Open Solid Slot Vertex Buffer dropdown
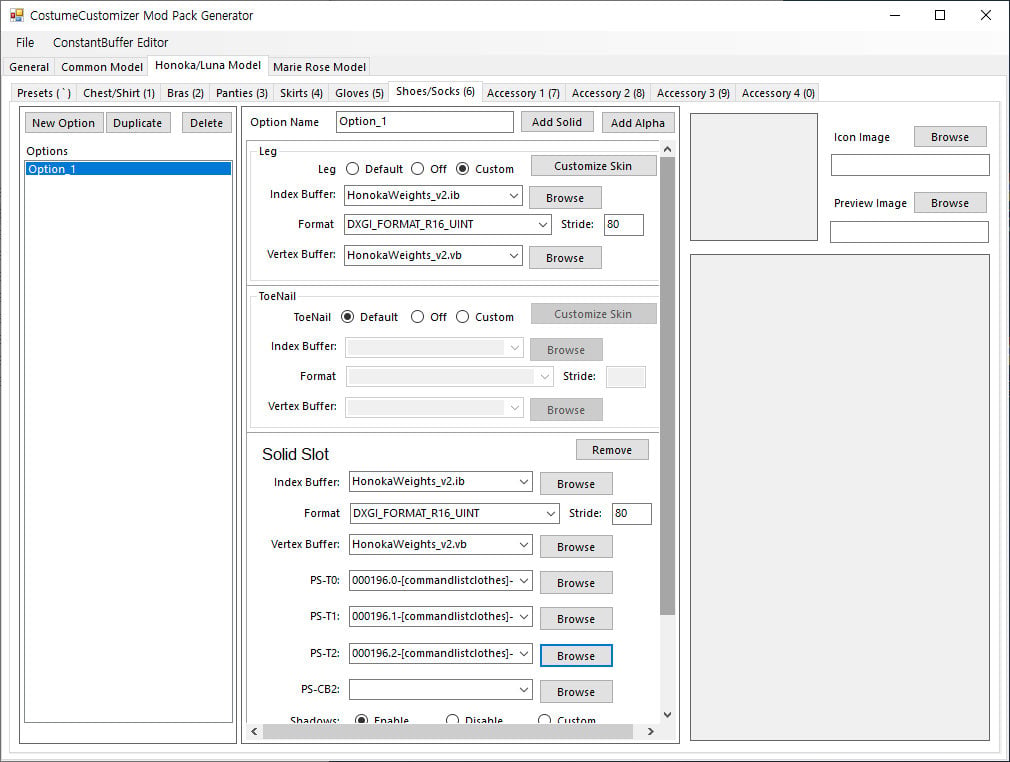This screenshot has width=1010, height=762. 524,544
